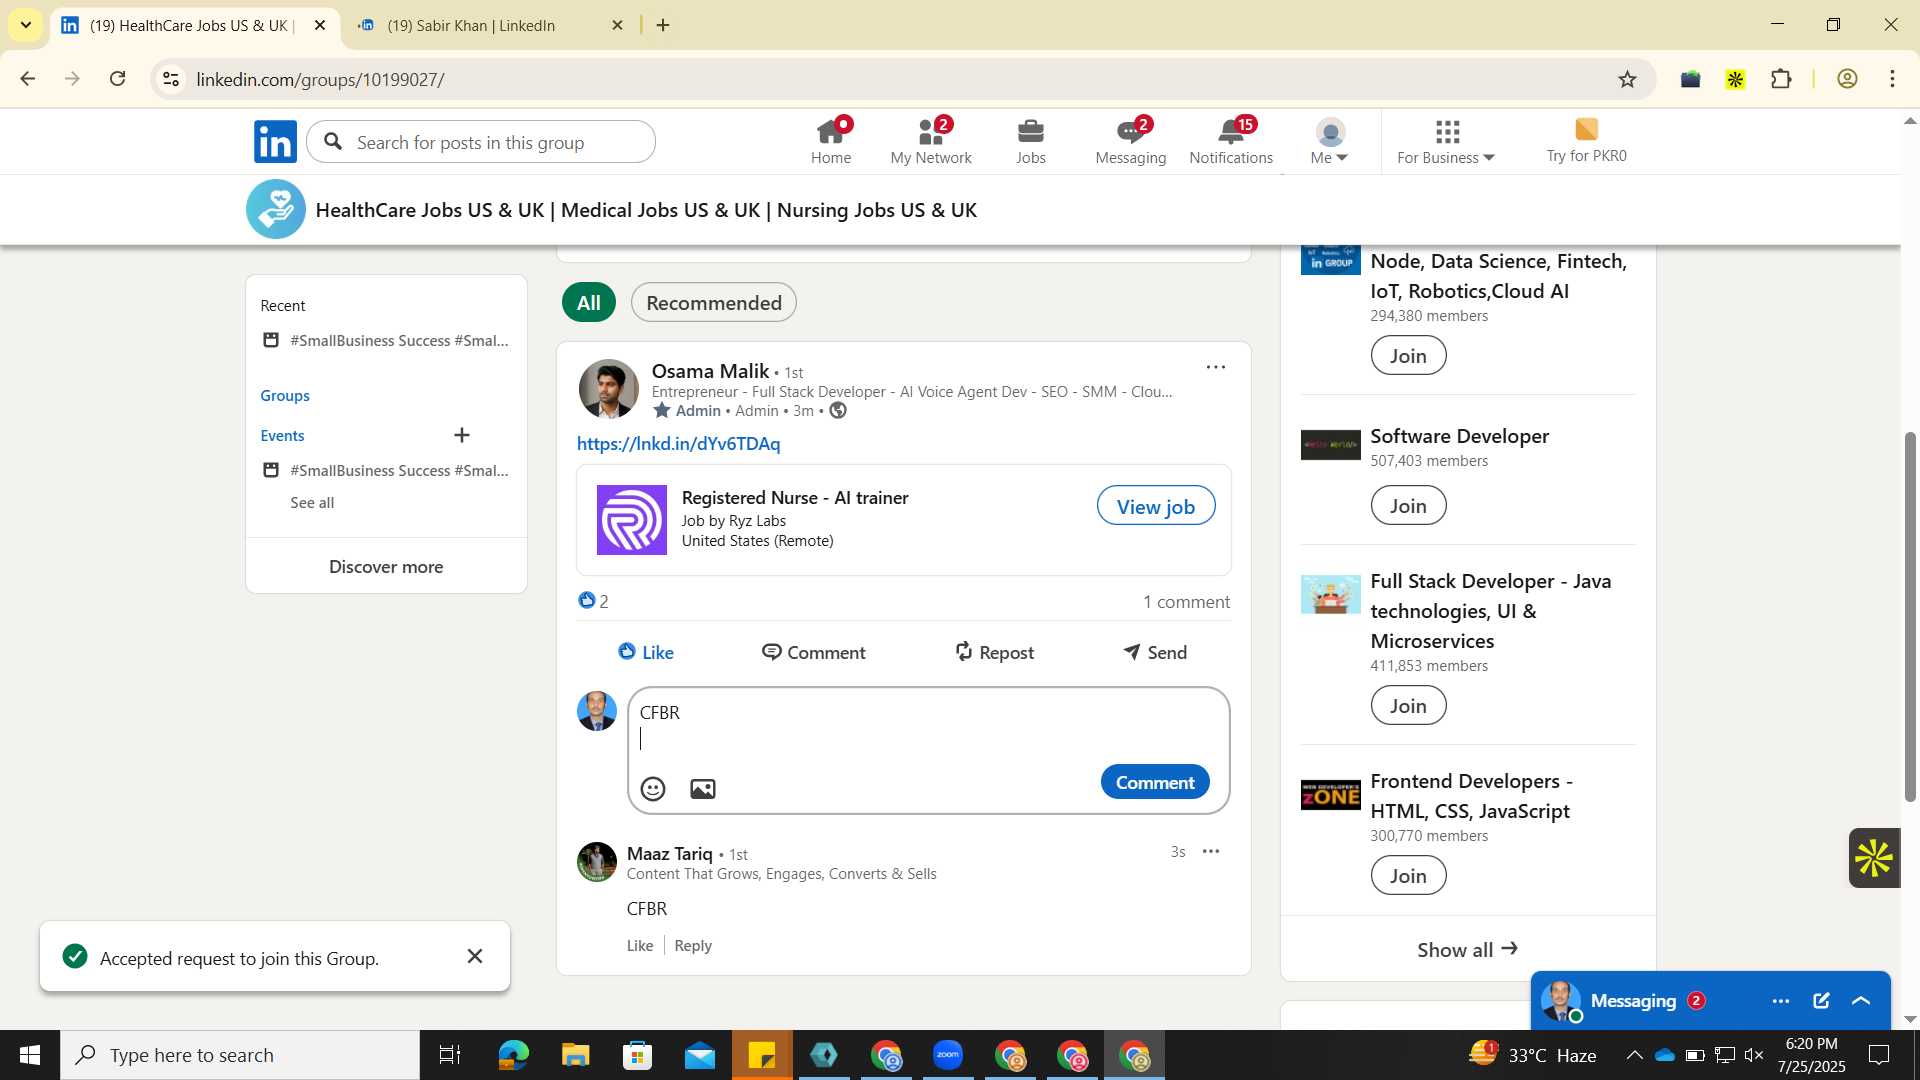Viewport: 1920px width, 1080px height.
Task: Open LinkedIn home via logo icon
Action: [275, 142]
